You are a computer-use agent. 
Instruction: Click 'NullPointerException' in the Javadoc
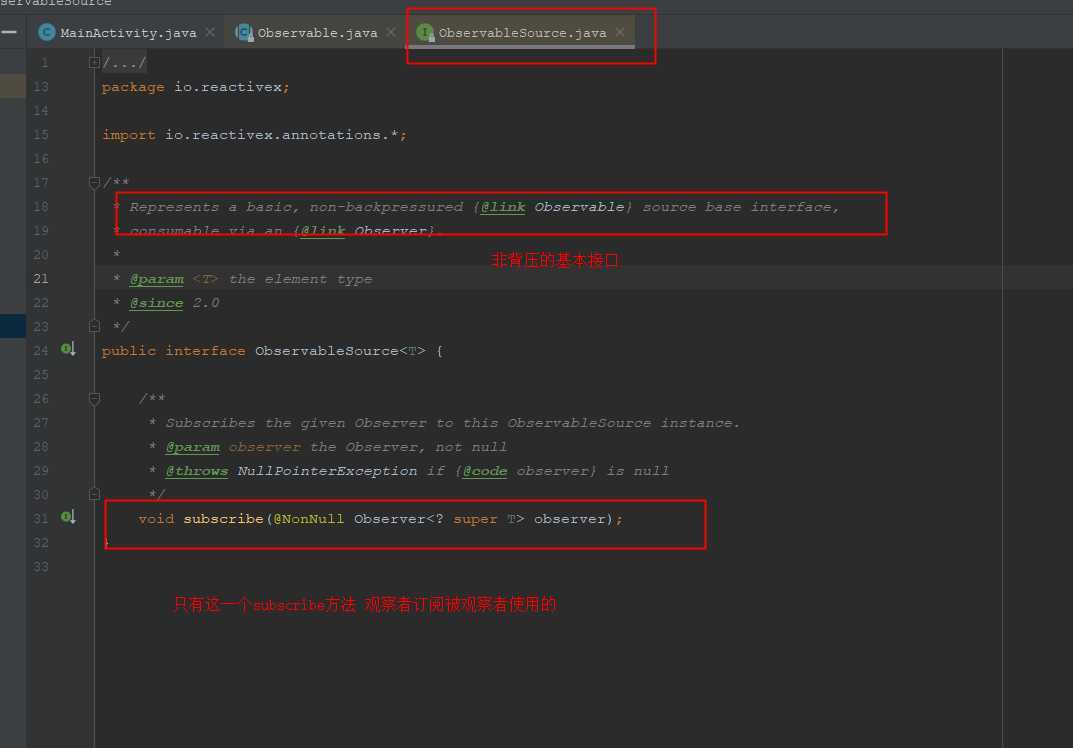pyautogui.click(x=327, y=471)
